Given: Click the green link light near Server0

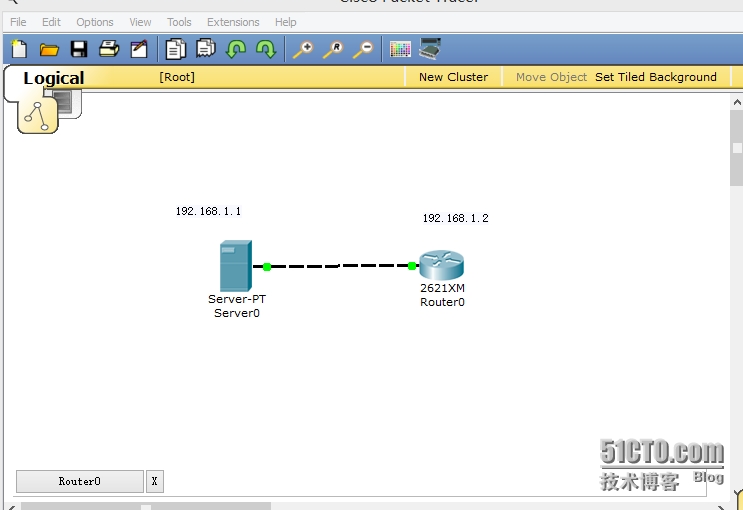Looking at the screenshot, I should coord(267,267).
